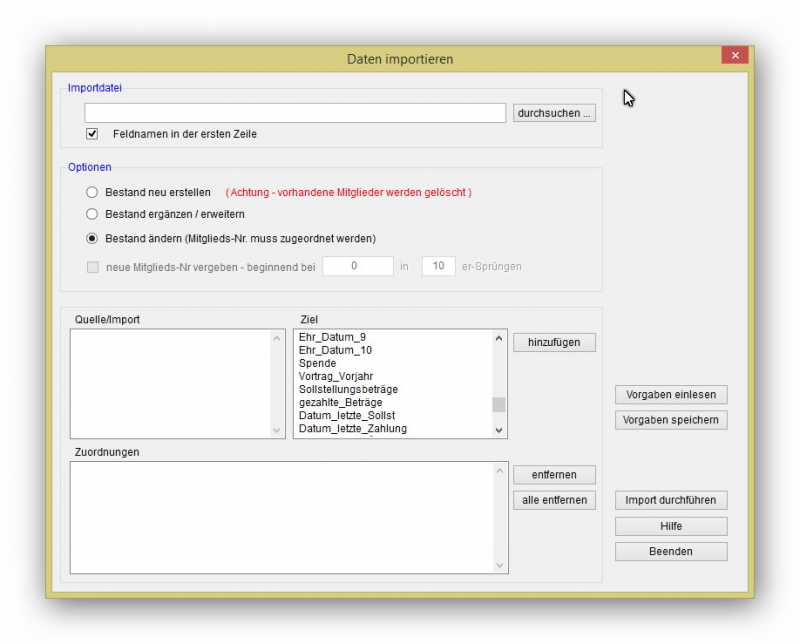Select 'Datum_letzte_Zahlung' target field
The image size is (800, 644).
(x=352, y=428)
